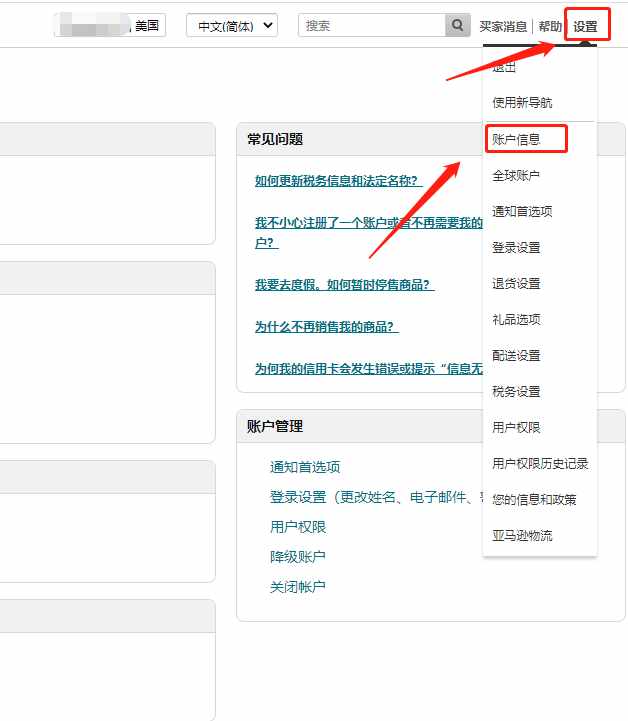Click 通知首选项 under 账户管理
Screen dimensions: 628x721
pyautogui.click(x=305, y=467)
